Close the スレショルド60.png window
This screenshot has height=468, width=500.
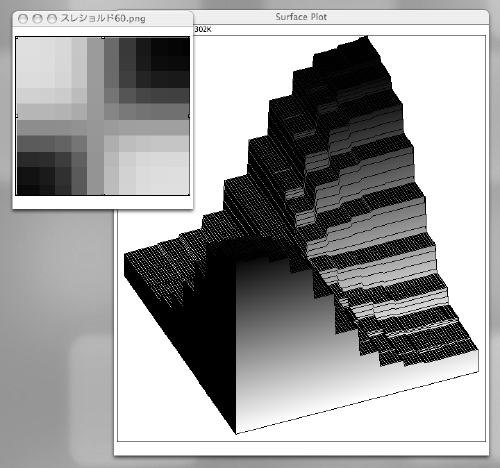click(x=23, y=19)
